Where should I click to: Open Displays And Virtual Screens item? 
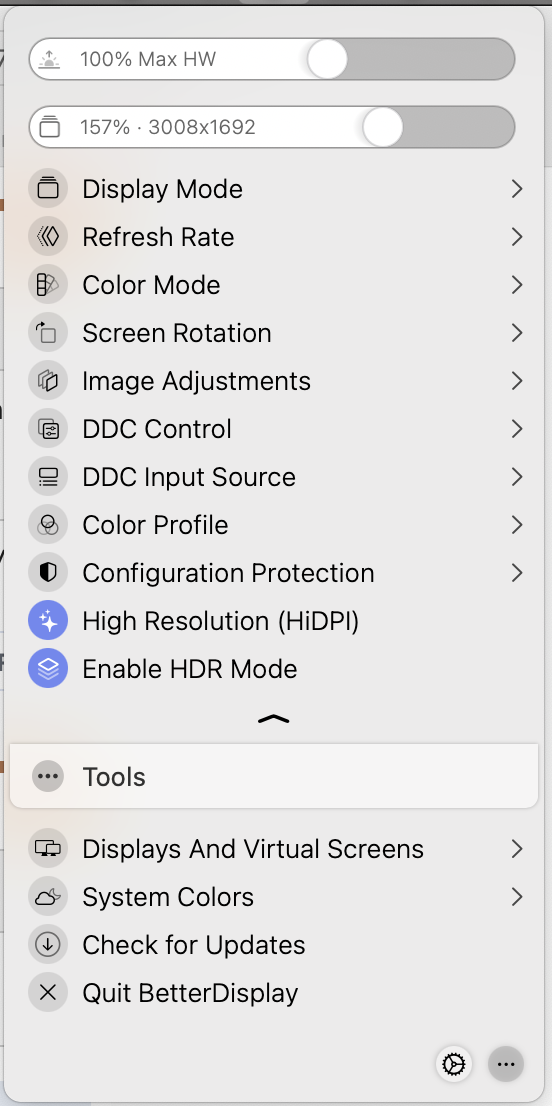(x=276, y=849)
